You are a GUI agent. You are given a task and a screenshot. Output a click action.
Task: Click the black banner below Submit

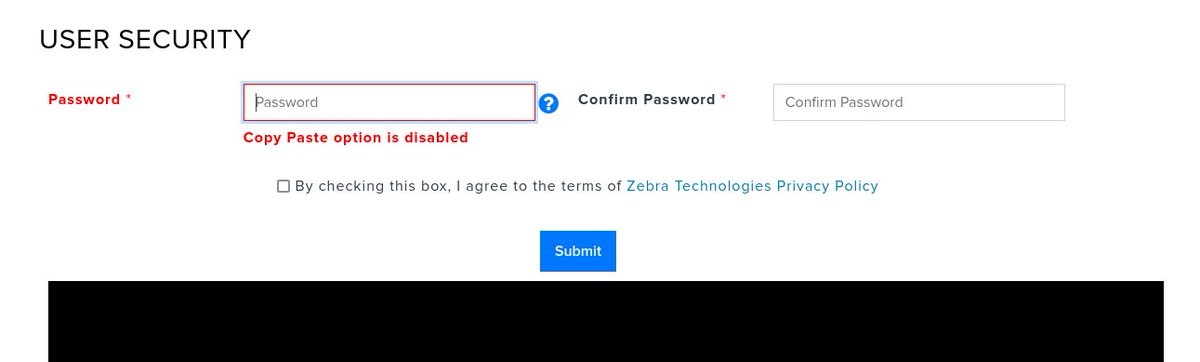point(606,321)
